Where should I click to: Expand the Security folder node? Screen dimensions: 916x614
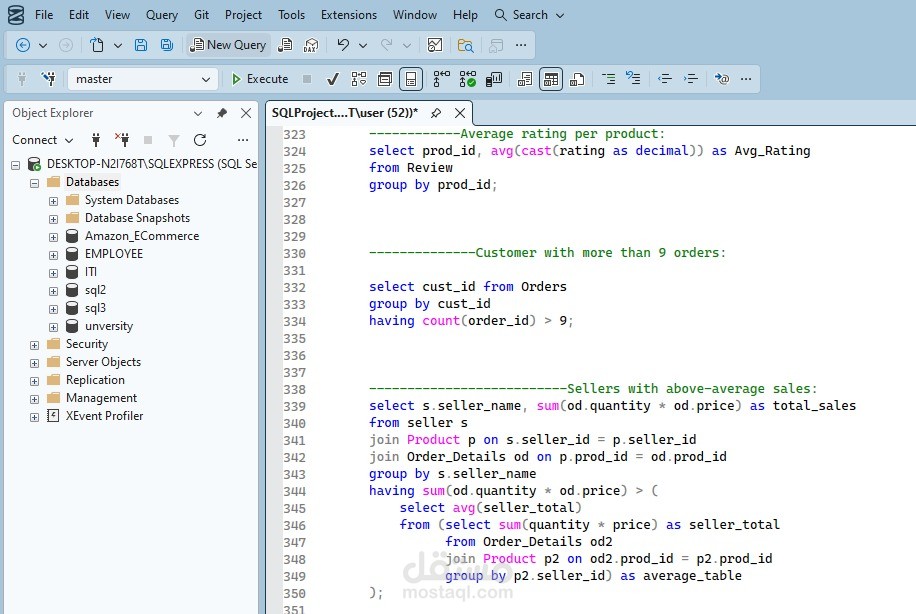pyautogui.click(x=34, y=344)
